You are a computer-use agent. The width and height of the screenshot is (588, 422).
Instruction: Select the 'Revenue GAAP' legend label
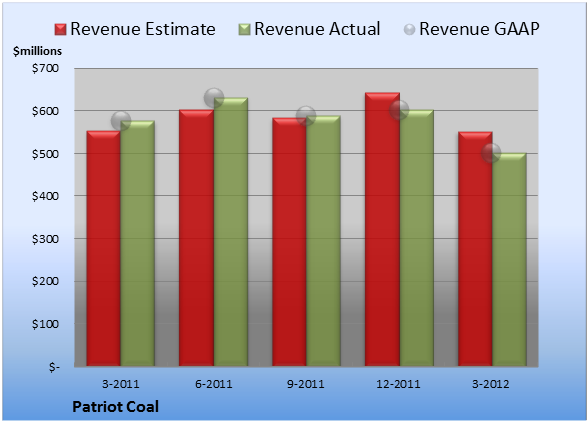[480, 29]
